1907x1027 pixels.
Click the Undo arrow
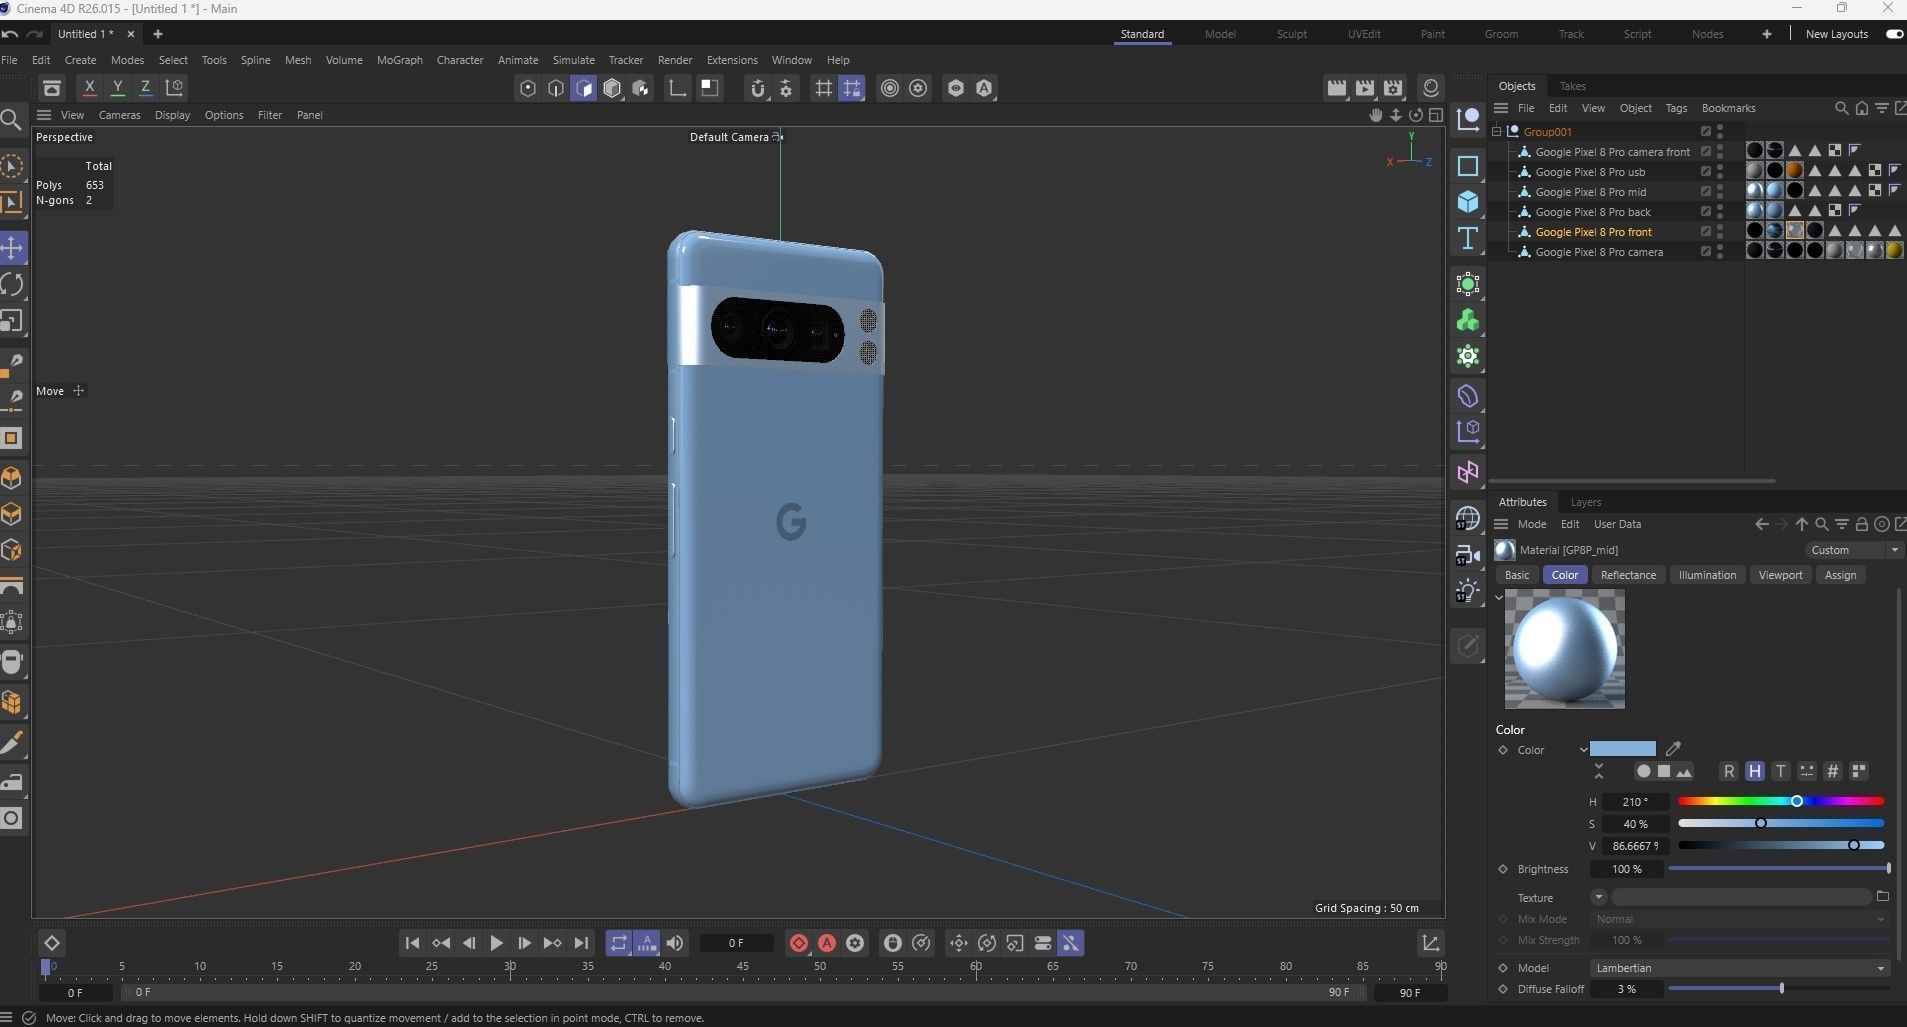point(10,34)
